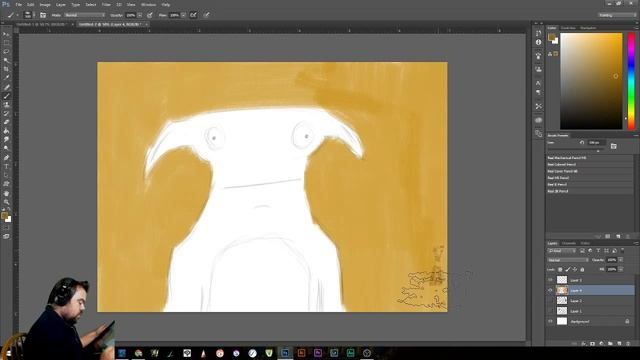The width and height of the screenshot is (640, 360).
Task: Select the Crop tool
Action: click(6, 69)
